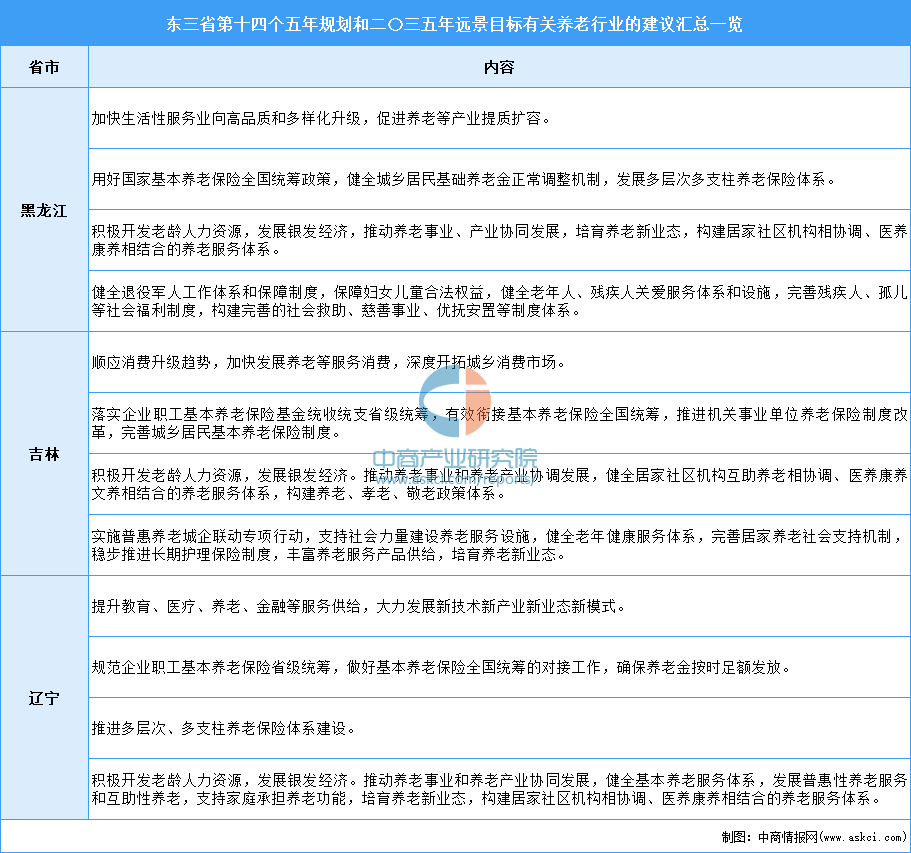Select row starting 用好国家基本养老保险全国统筹政策
The width and height of the screenshot is (911, 853).
[499, 180]
